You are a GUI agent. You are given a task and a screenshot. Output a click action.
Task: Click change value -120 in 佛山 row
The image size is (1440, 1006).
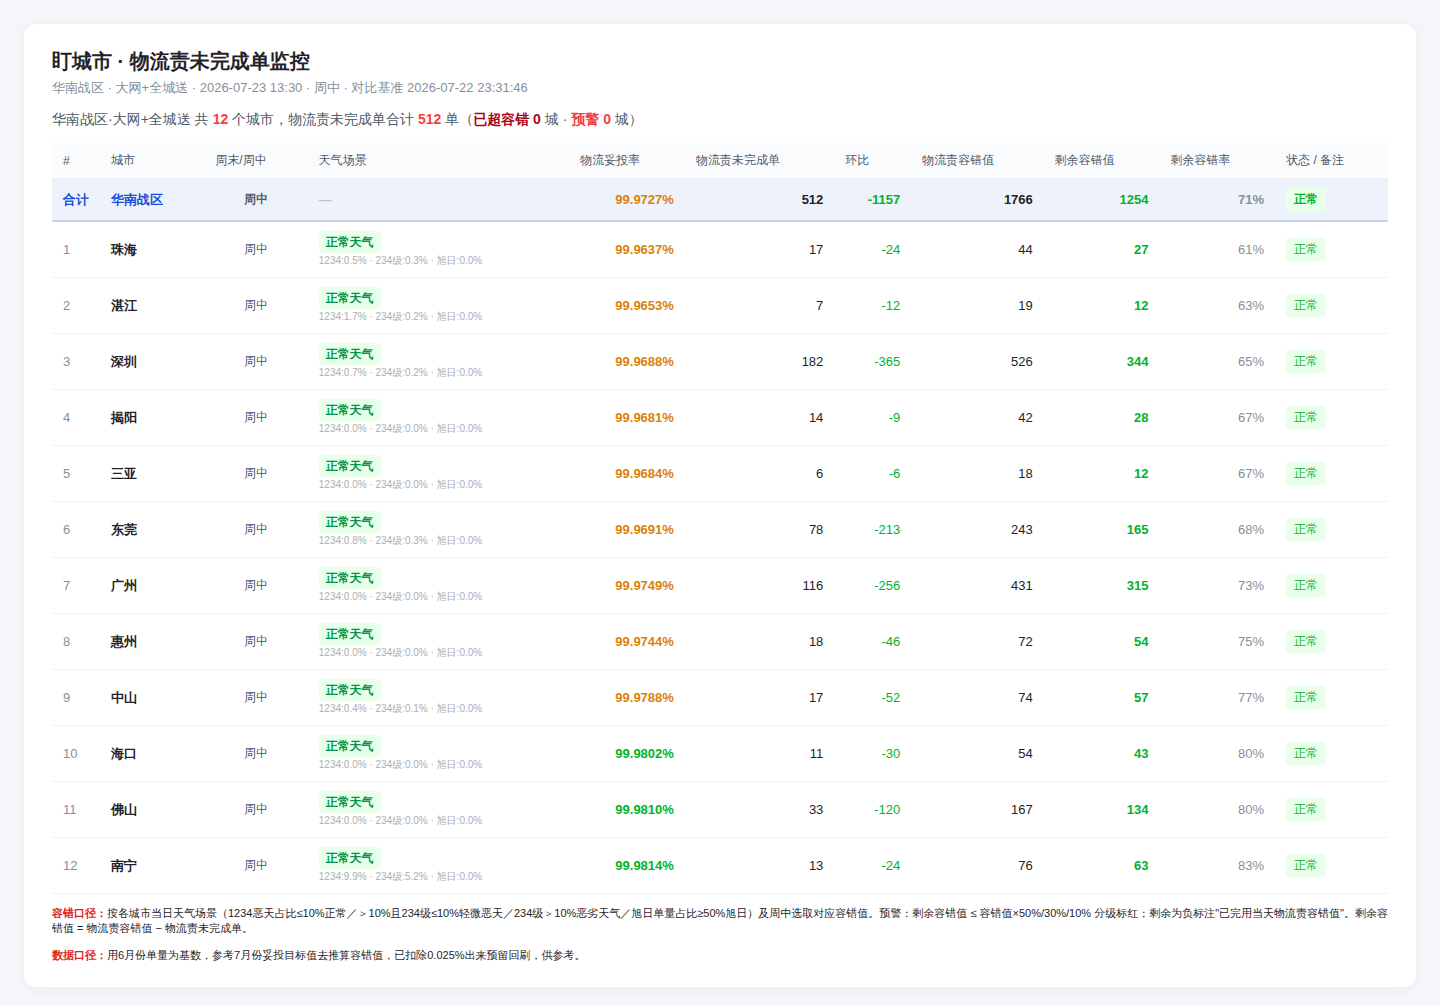point(887,810)
